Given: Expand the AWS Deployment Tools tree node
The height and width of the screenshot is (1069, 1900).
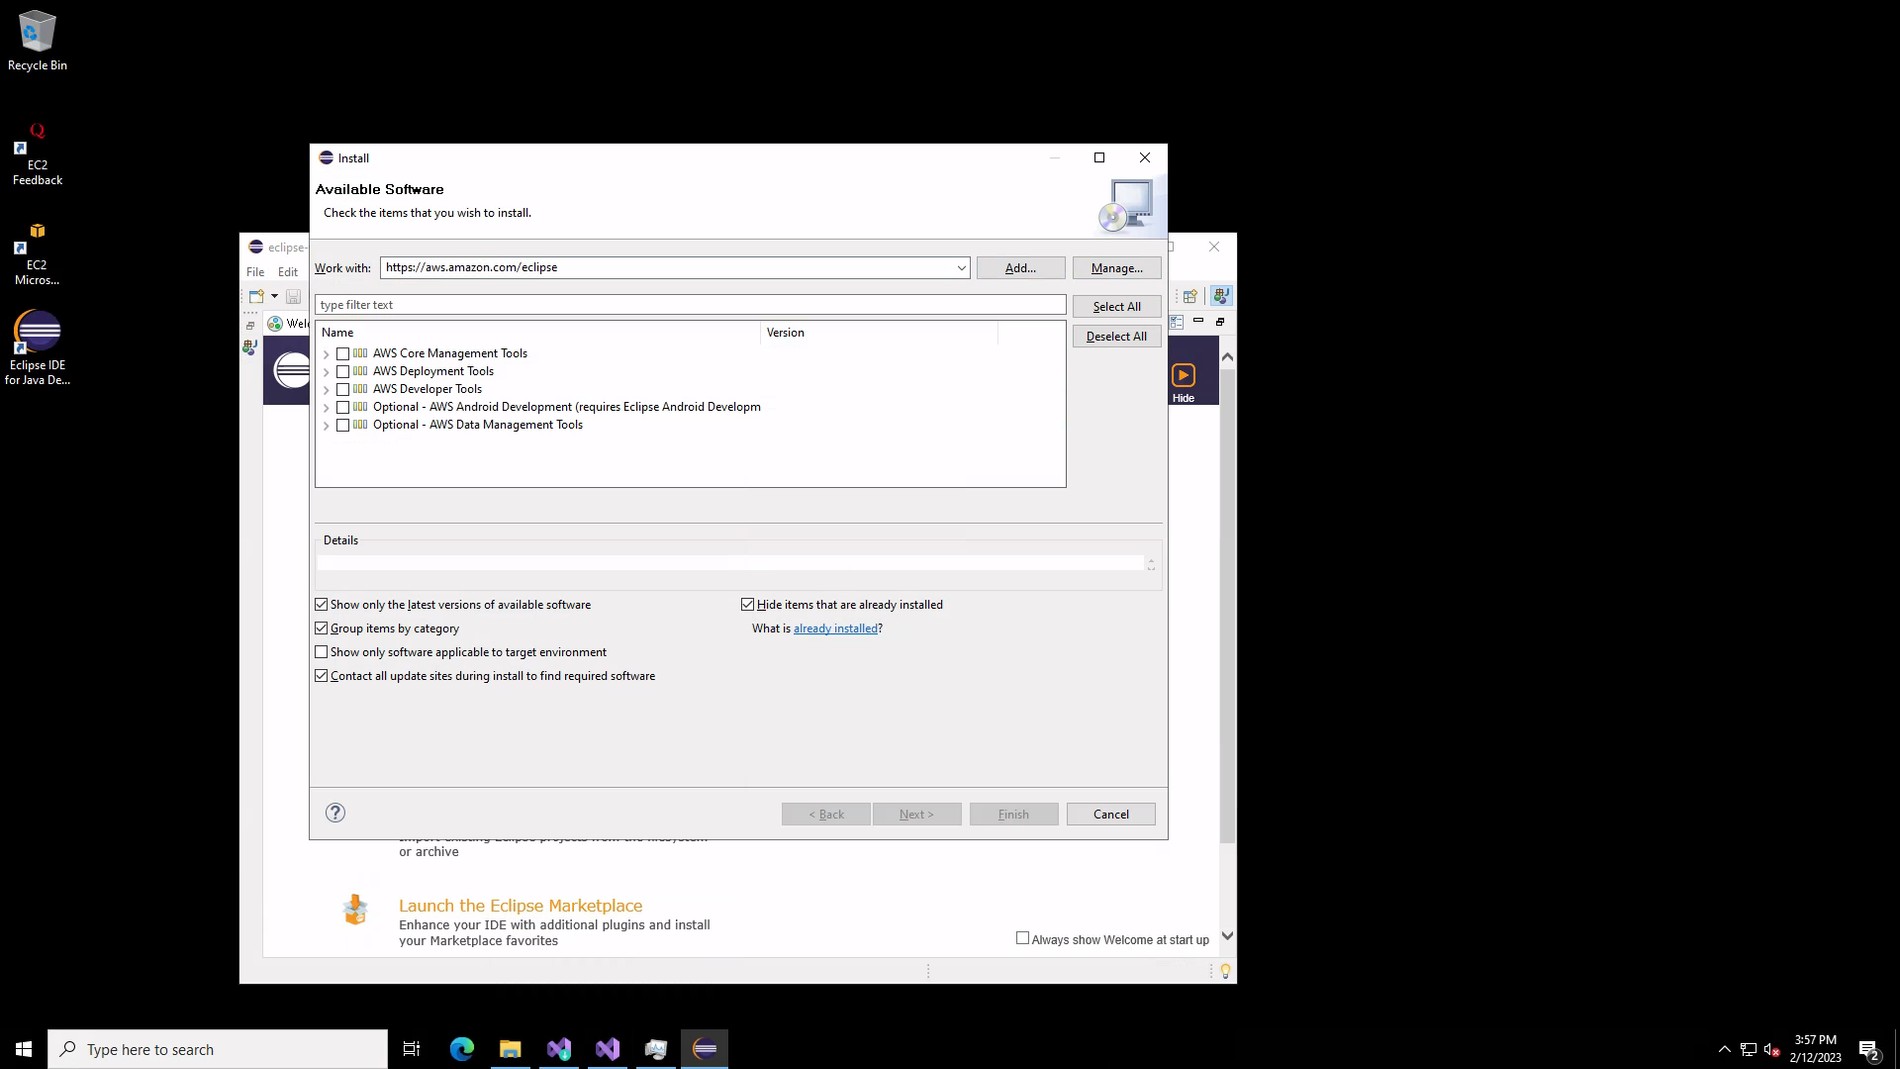Looking at the screenshot, I should (326, 372).
